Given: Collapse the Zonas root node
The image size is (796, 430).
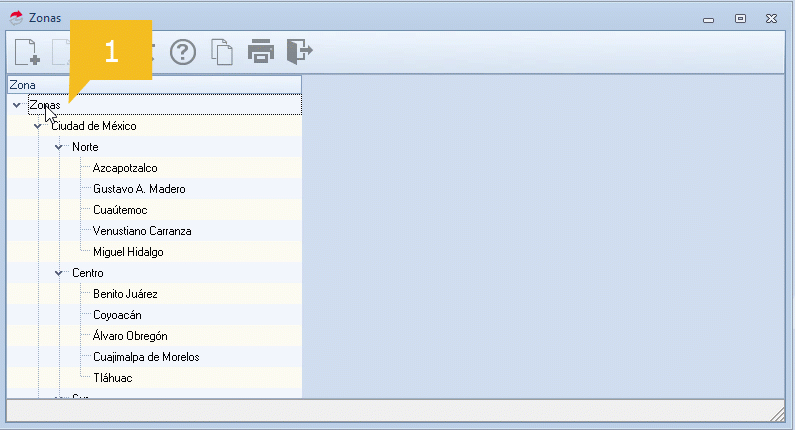Looking at the screenshot, I should [x=17, y=105].
